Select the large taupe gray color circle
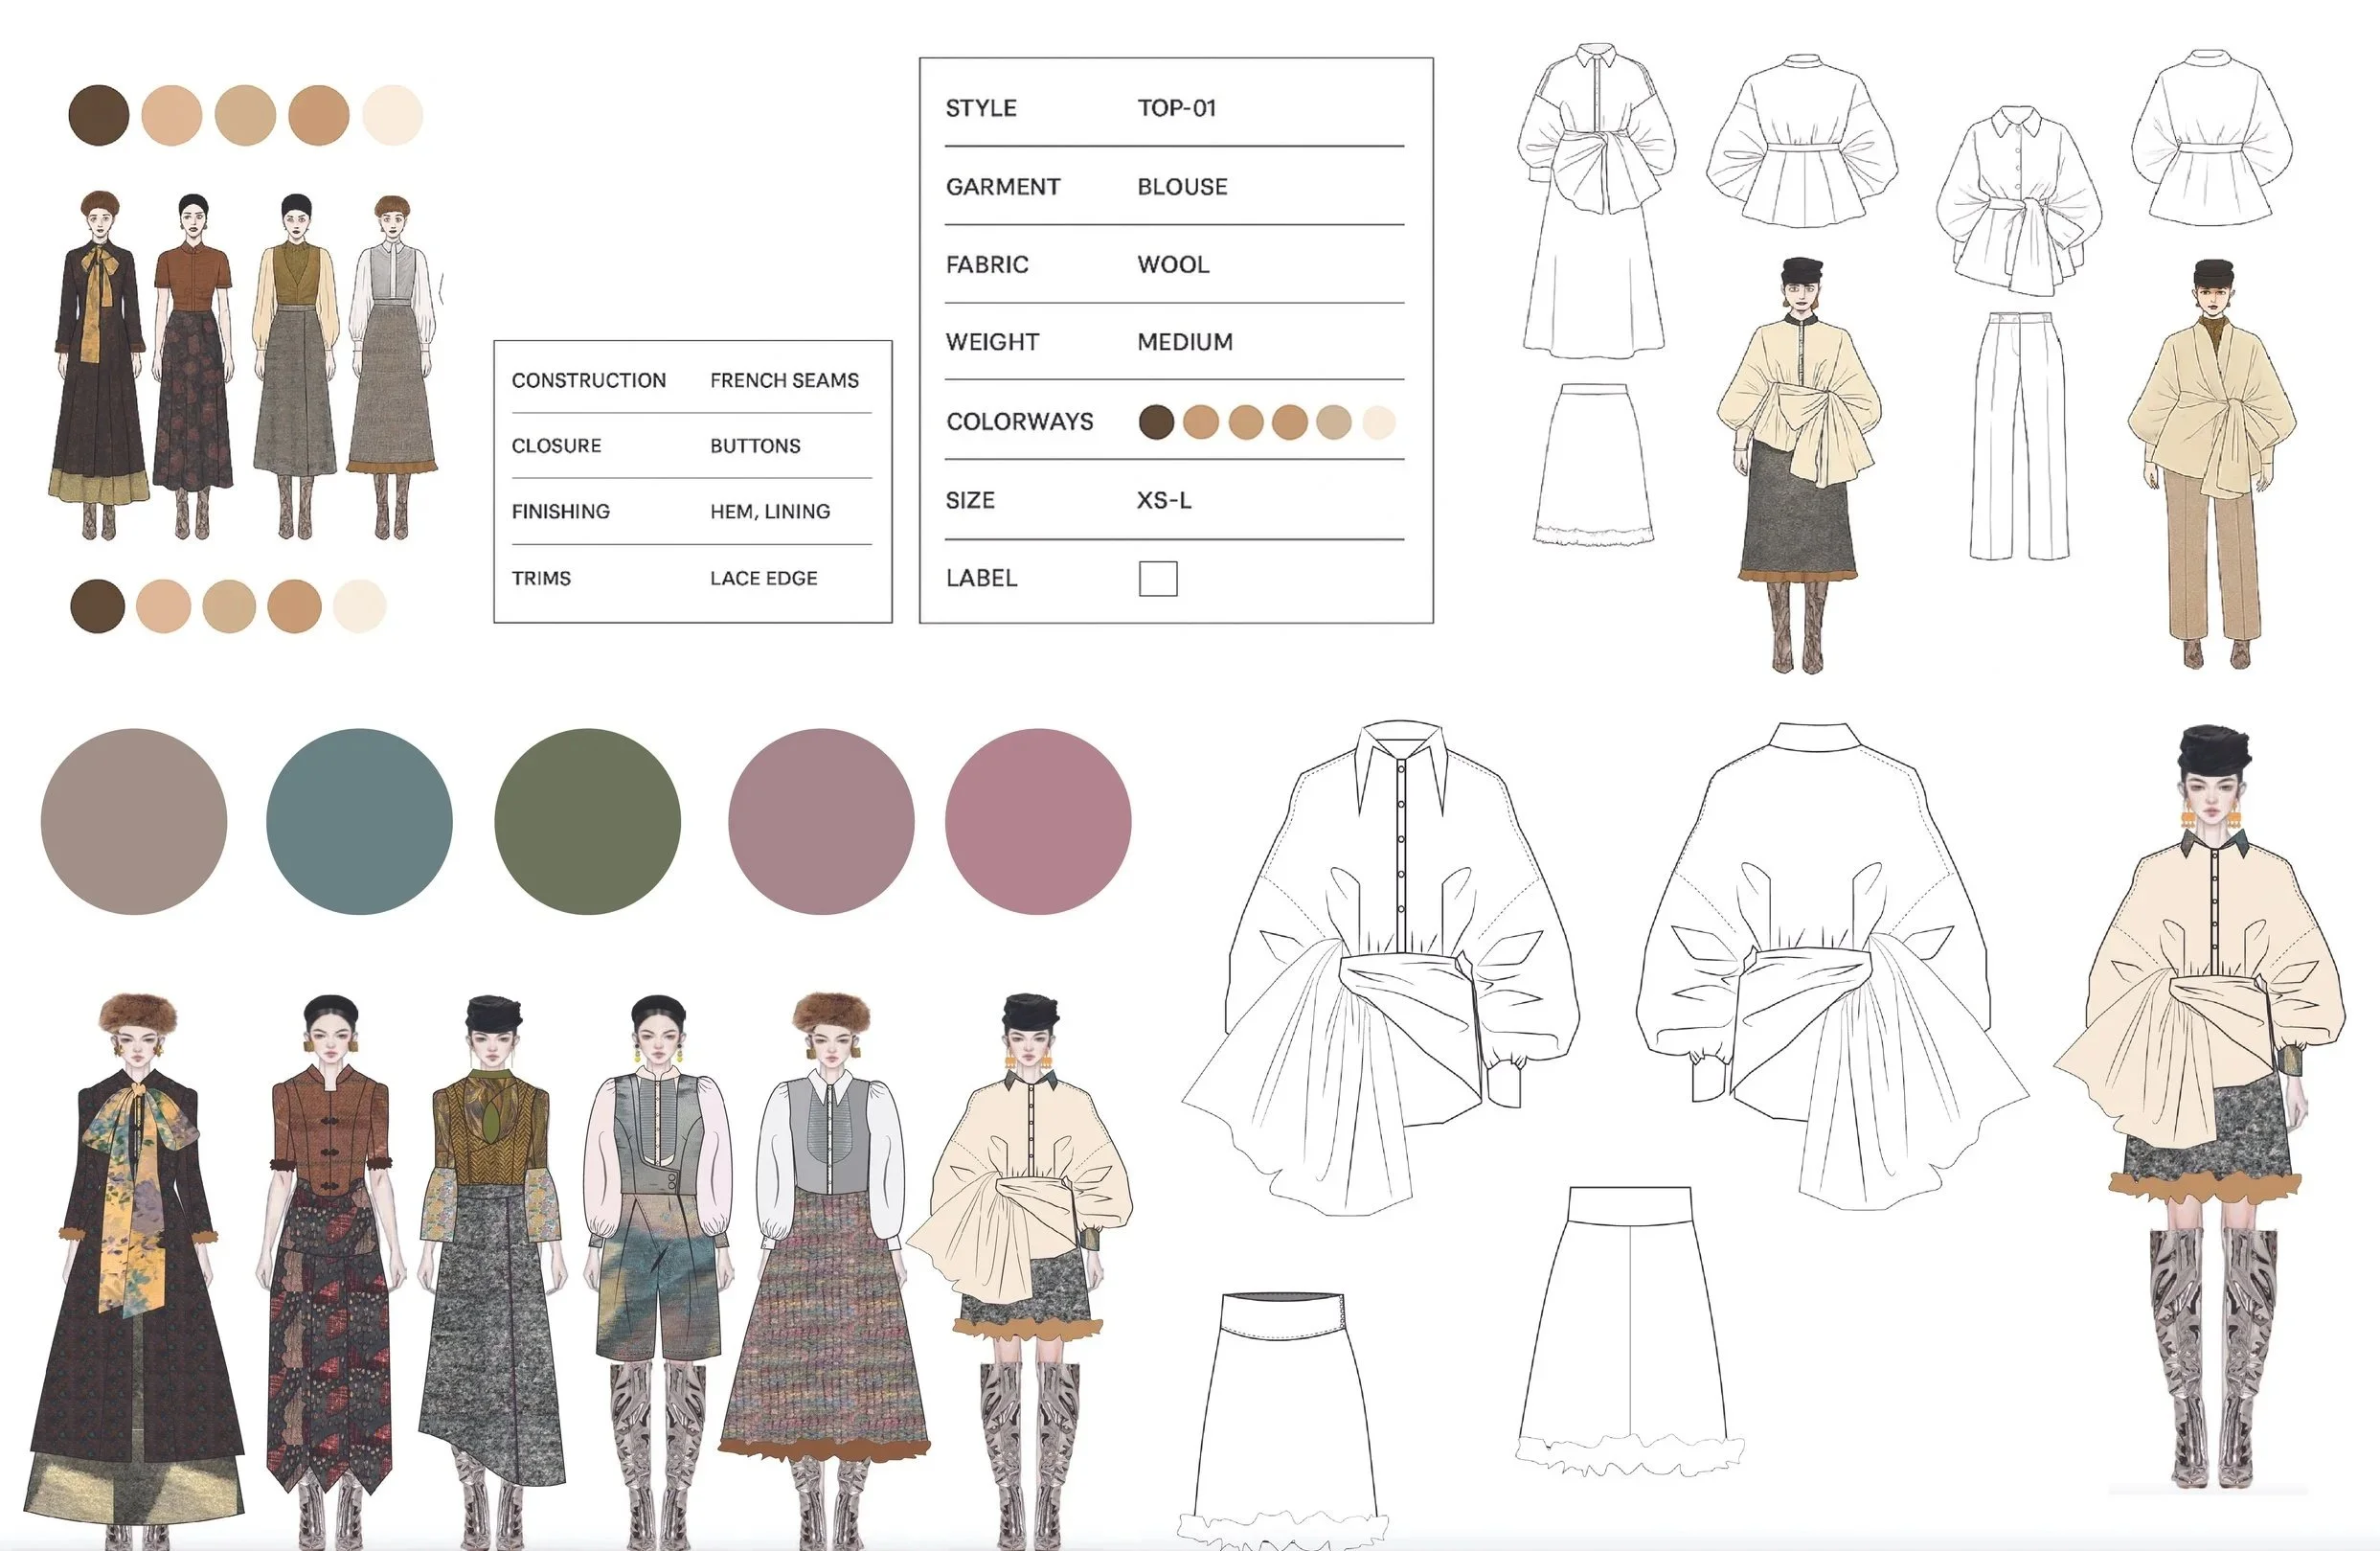The height and width of the screenshot is (1551, 2380). pos(134,821)
